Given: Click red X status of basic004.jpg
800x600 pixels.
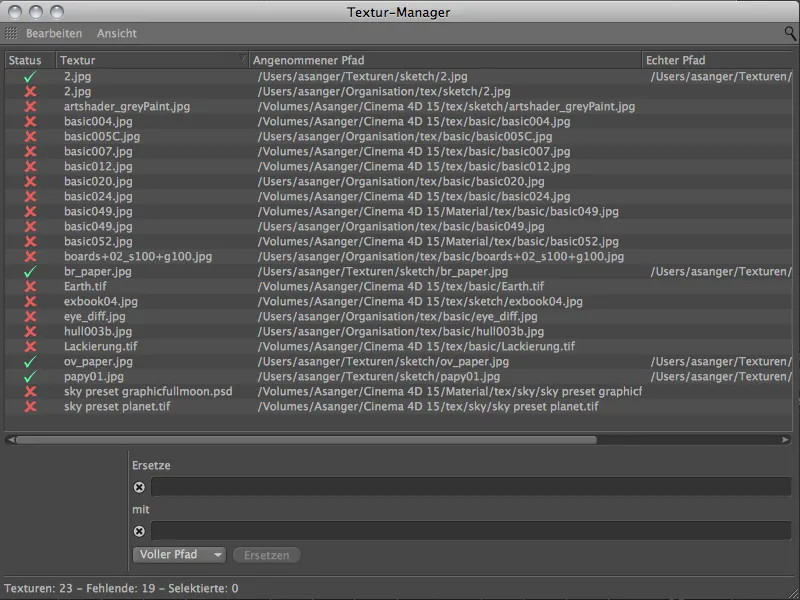Looking at the screenshot, I should click(x=31, y=121).
